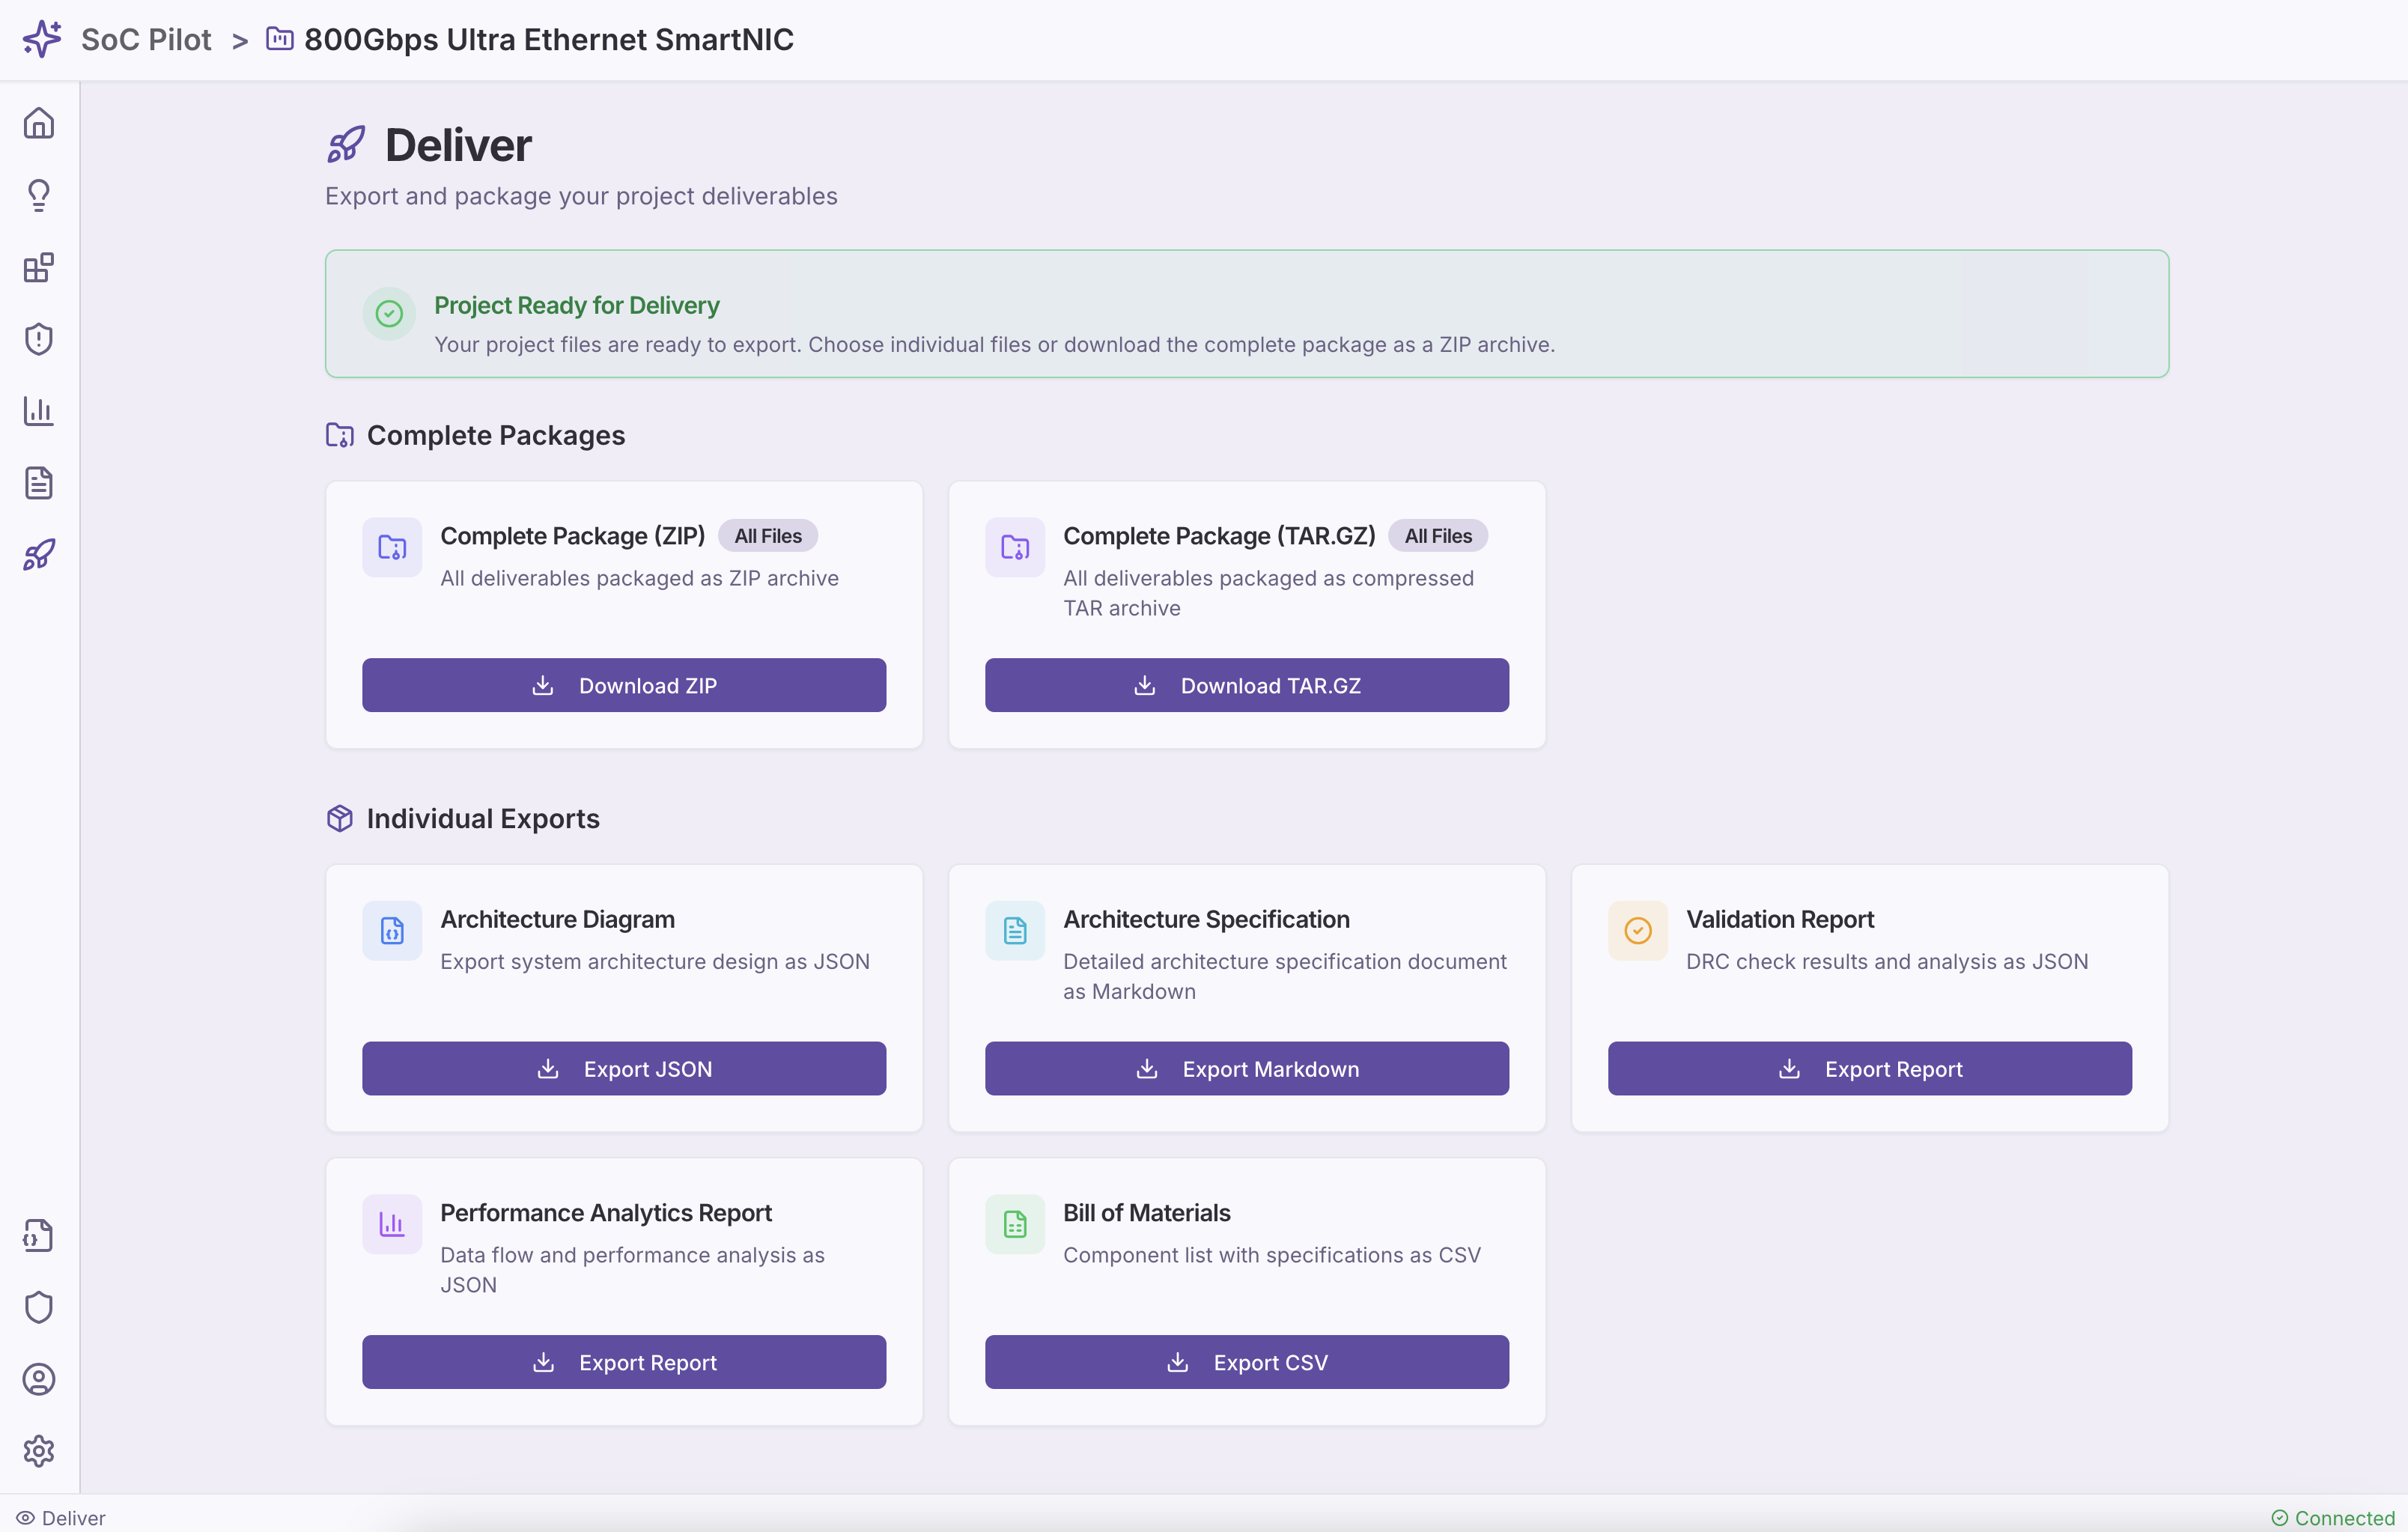
Task: Export the Validation Report
Action: point(1869,1068)
